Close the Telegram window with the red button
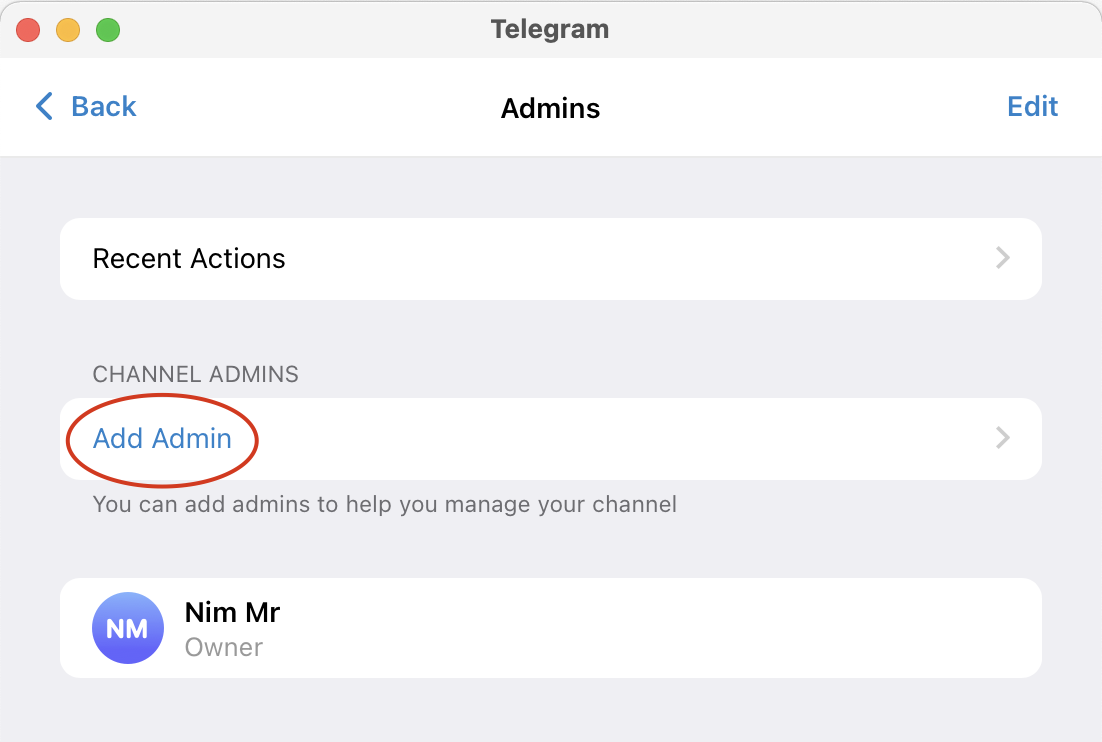Image resolution: width=1102 pixels, height=742 pixels. pyautogui.click(x=28, y=30)
